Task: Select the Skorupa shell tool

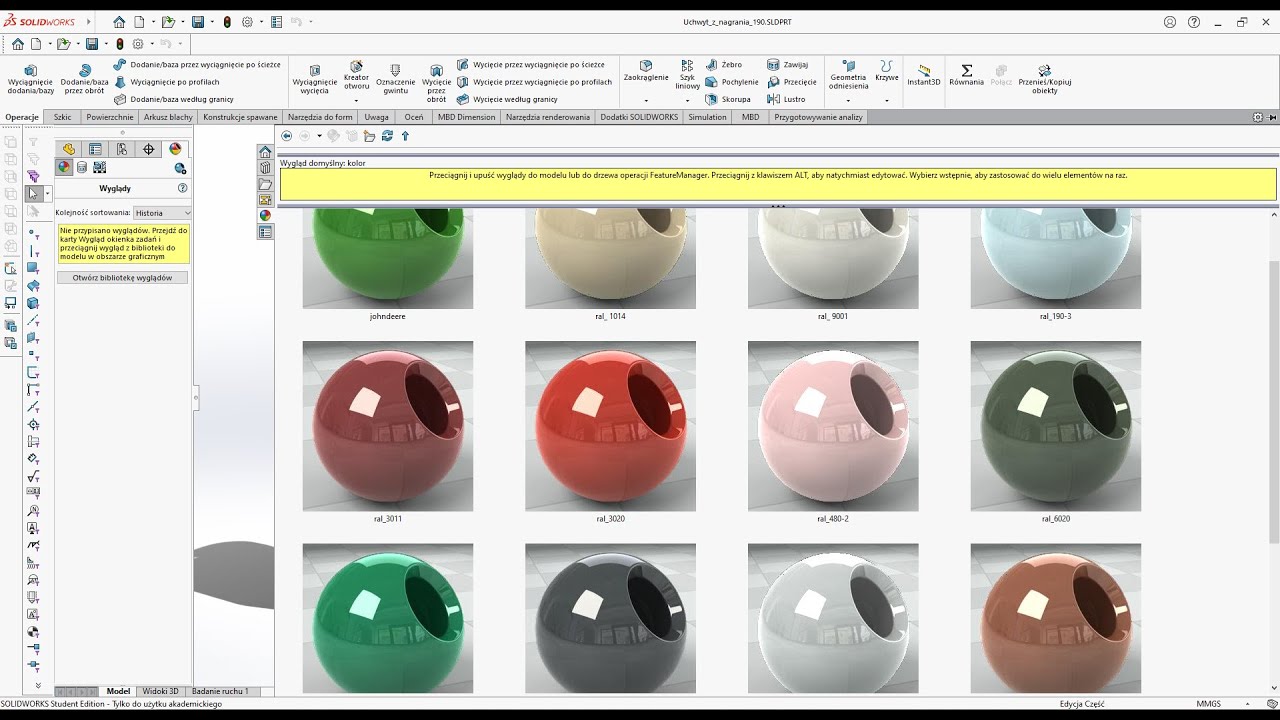Action: [728, 99]
